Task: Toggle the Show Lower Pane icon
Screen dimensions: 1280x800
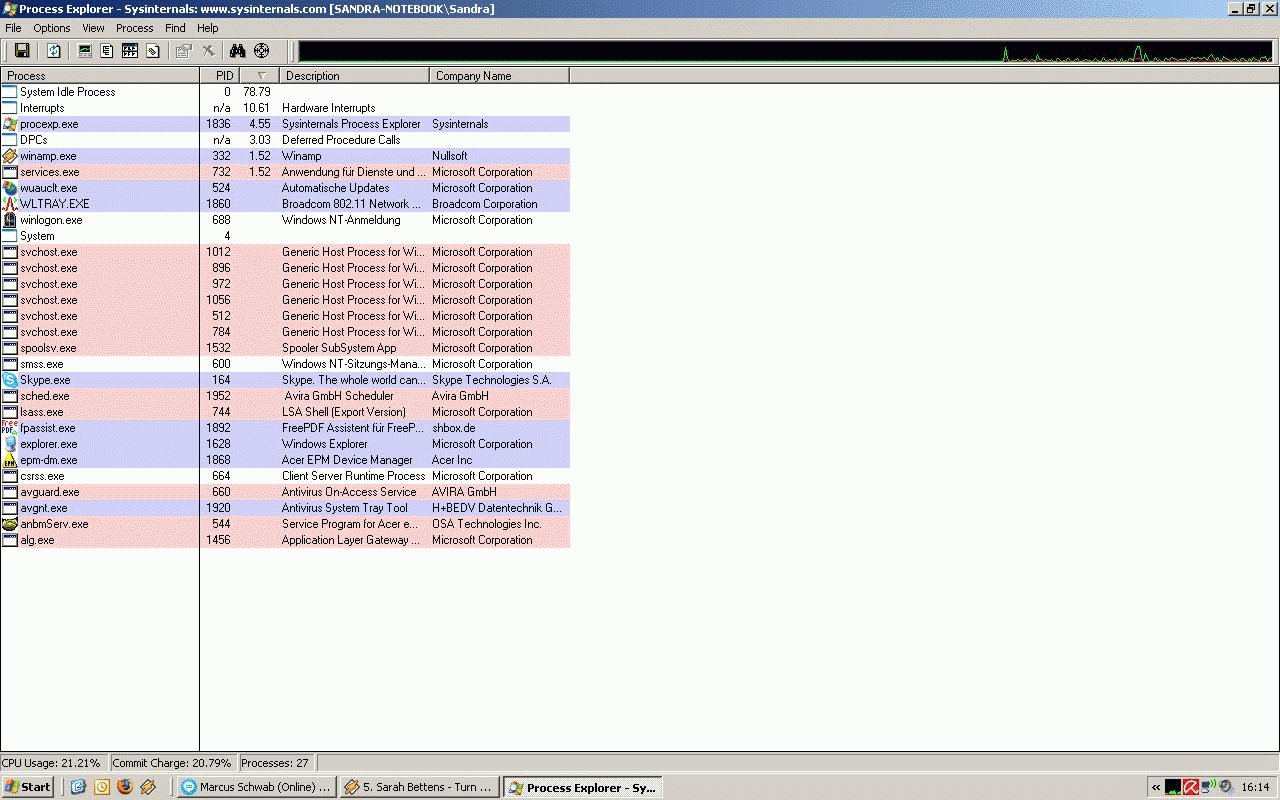Action: pyautogui.click(x=130, y=51)
